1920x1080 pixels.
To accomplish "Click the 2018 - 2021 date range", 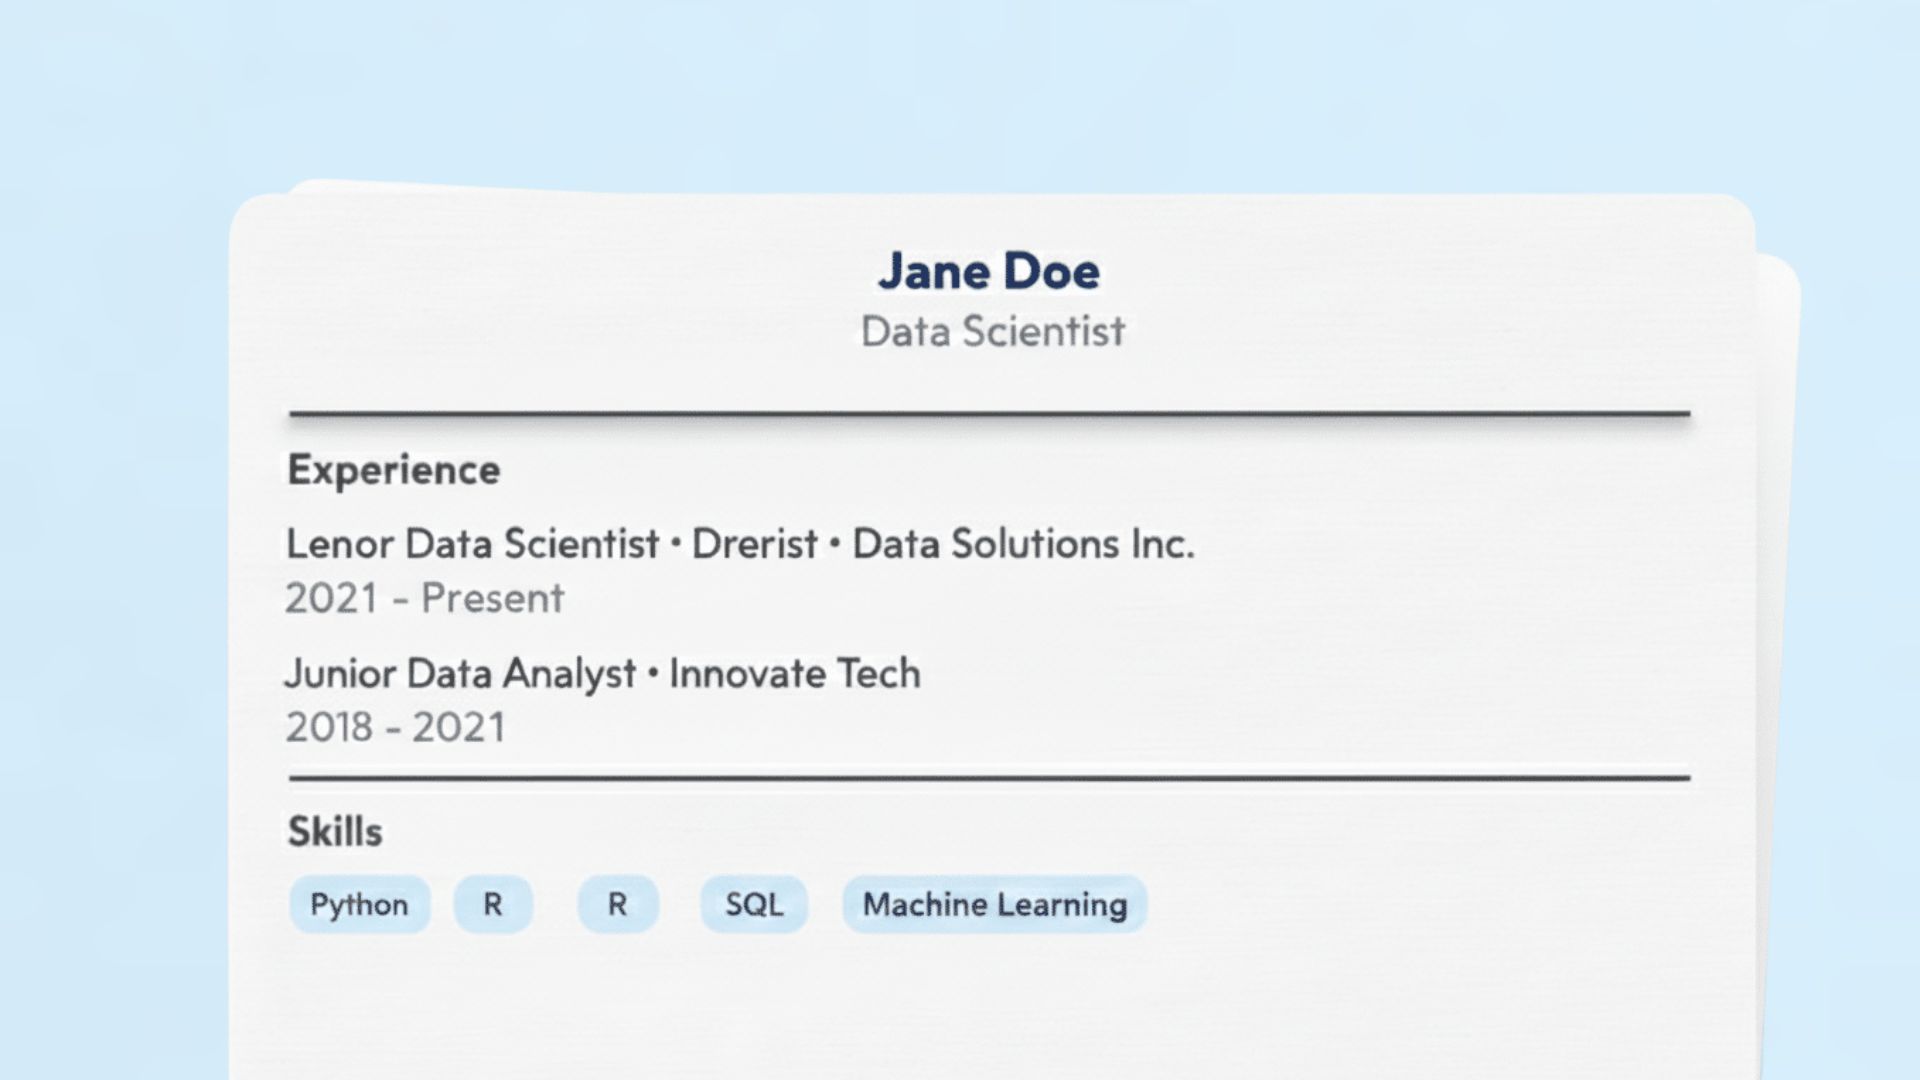I will (396, 727).
